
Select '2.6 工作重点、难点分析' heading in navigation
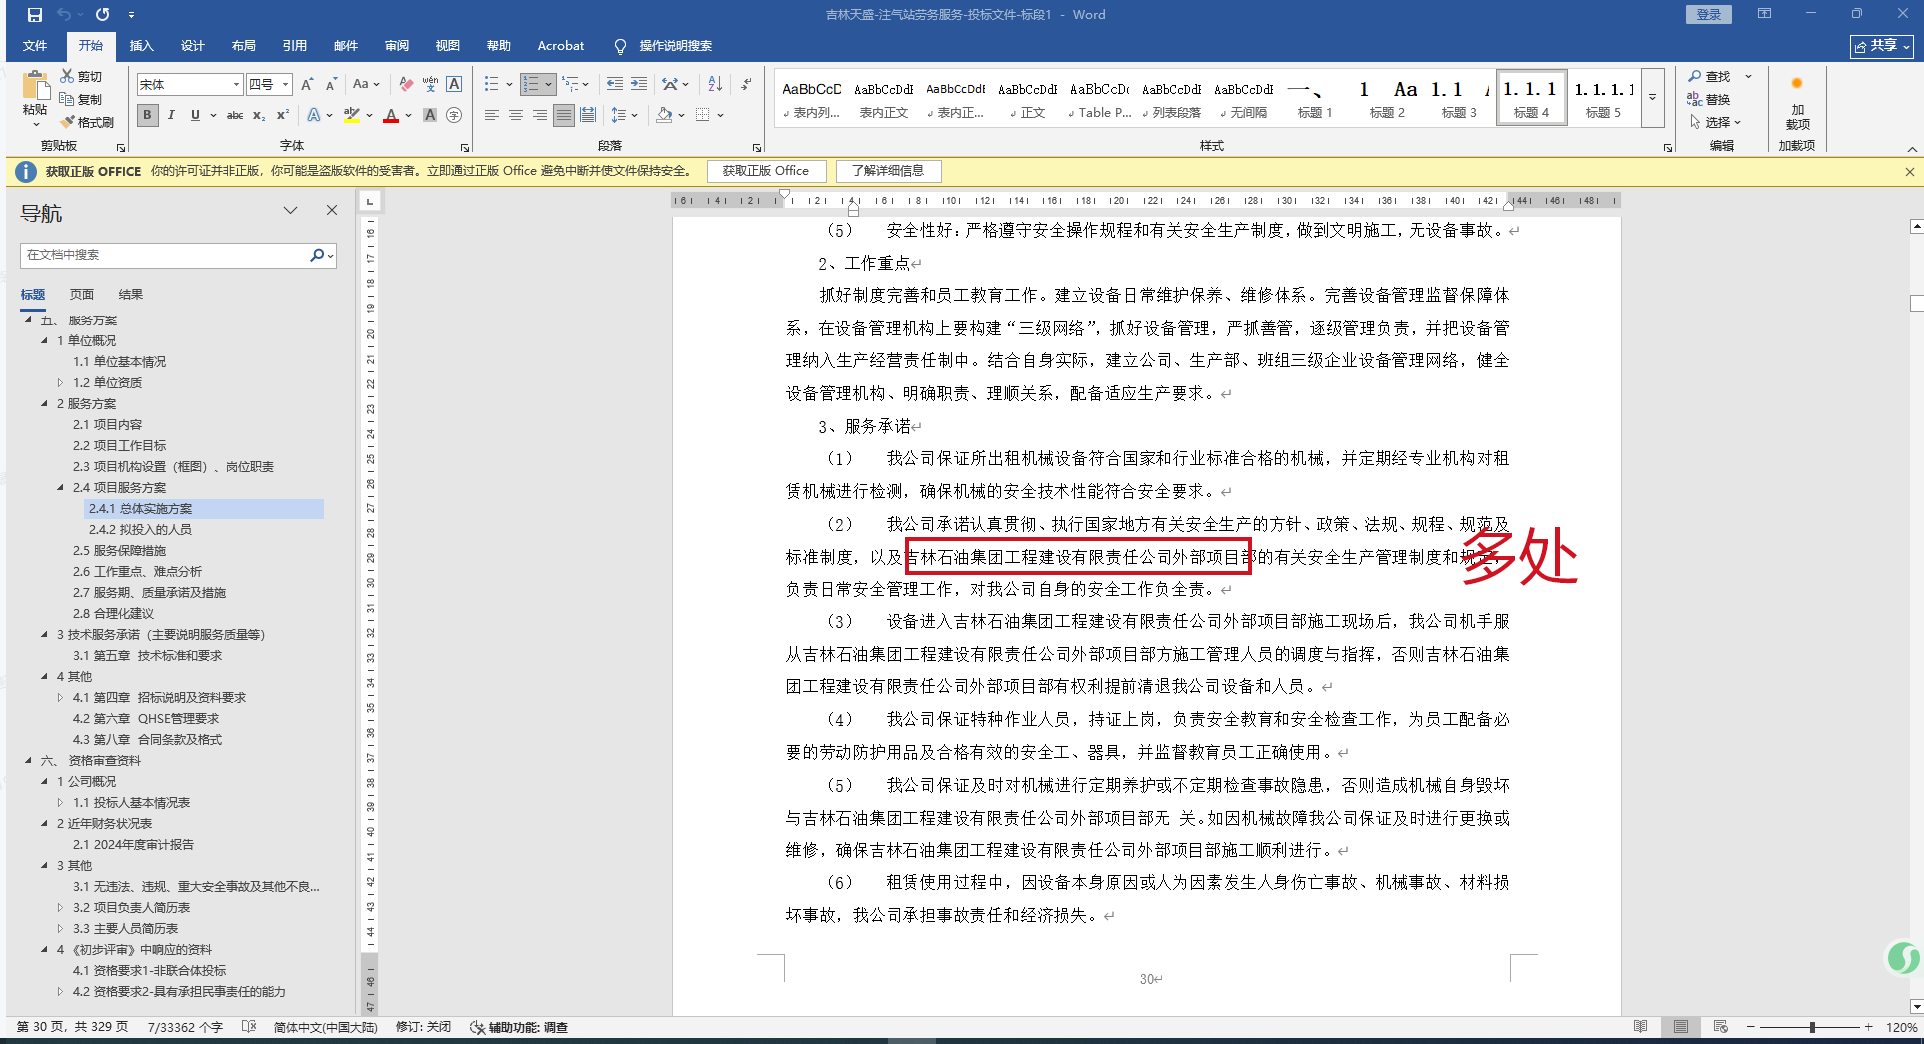137,571
